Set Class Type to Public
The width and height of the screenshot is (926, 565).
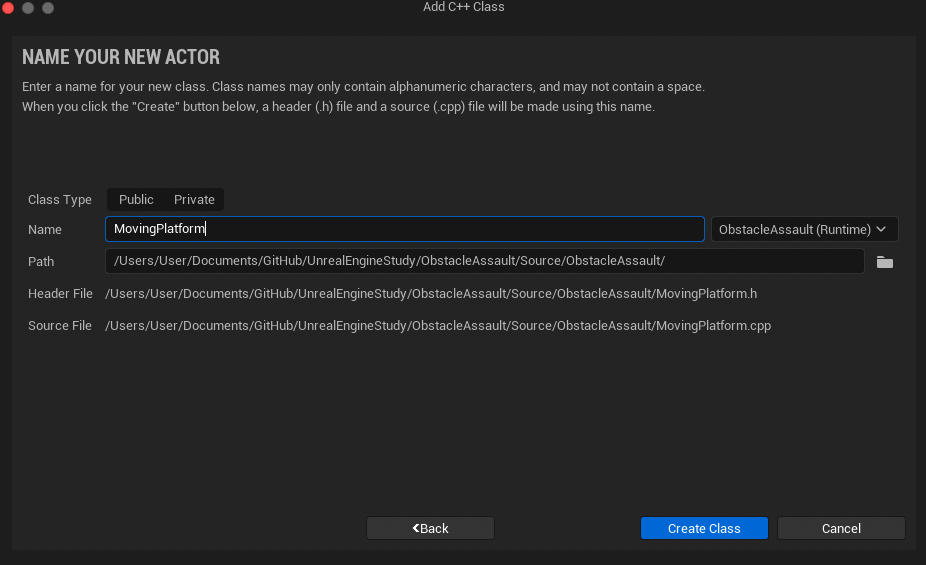point(136,200)
